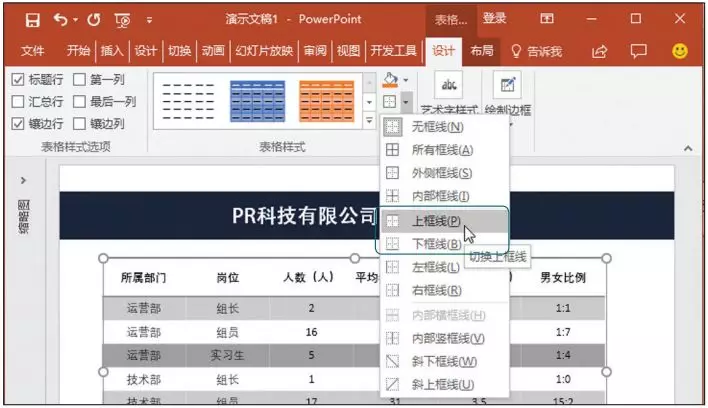
Task: Switch to the 切换 tab
Action: pos(180,51)
